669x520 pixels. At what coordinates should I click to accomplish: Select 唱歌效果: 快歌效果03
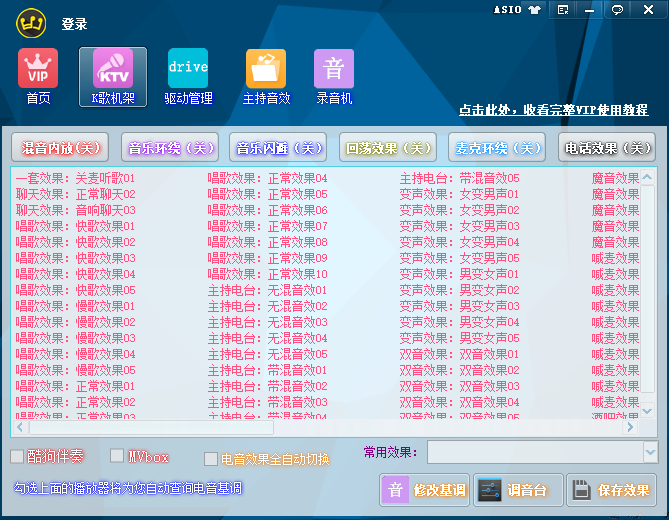[75, 258]
